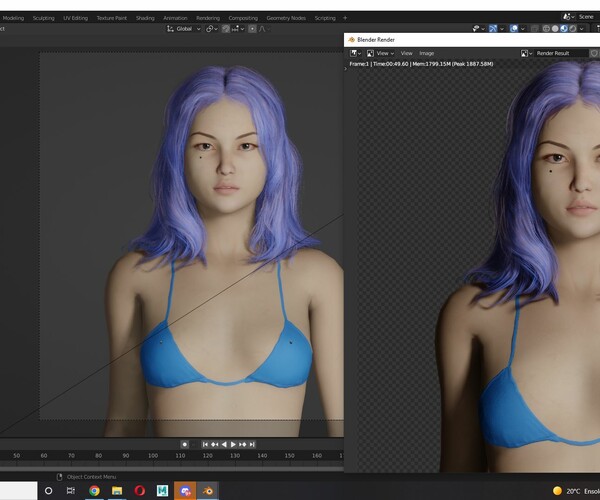This screenshot has height=500, width=600.
Task: Open the View menu in render window
Action: (406, 53)
